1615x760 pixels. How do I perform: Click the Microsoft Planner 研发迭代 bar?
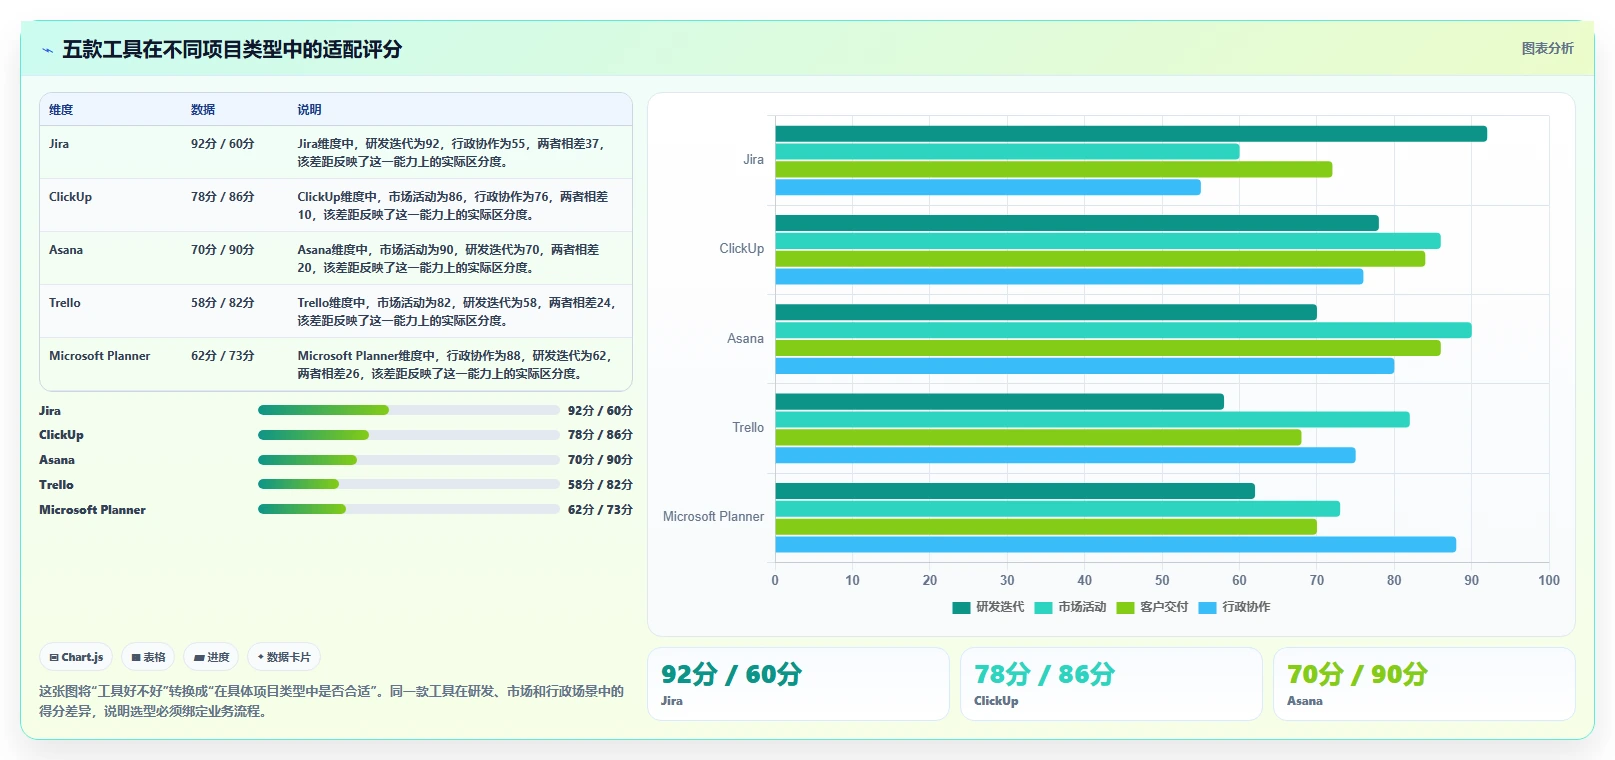[x=1015, y=491]
